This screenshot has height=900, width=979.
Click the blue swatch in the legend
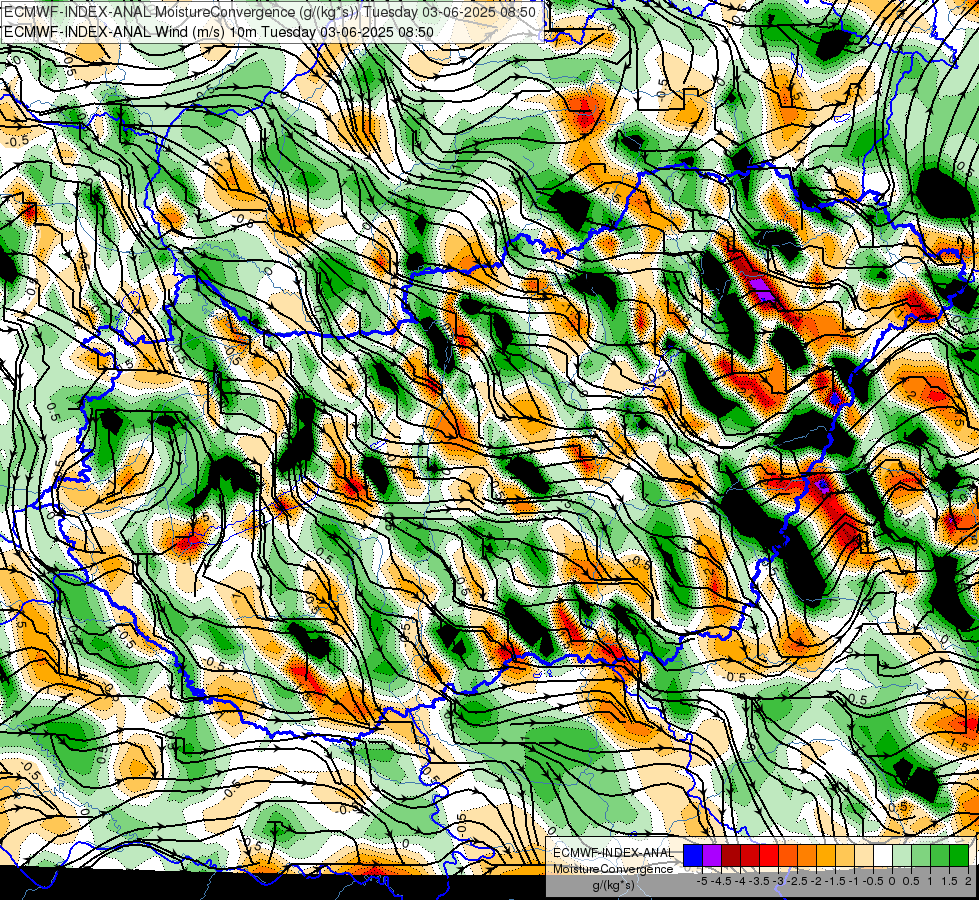point(693,855)
